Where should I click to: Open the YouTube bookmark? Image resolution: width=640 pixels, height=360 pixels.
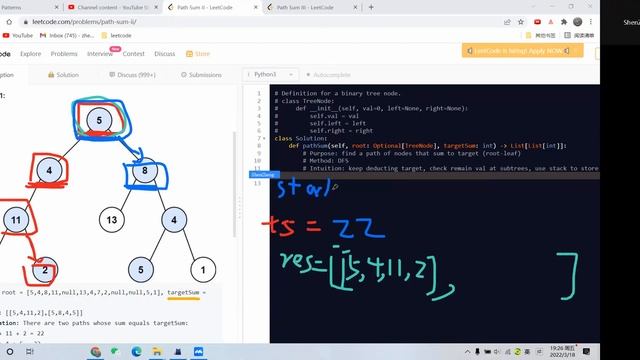pyautogui.click(x=18, y=36)
